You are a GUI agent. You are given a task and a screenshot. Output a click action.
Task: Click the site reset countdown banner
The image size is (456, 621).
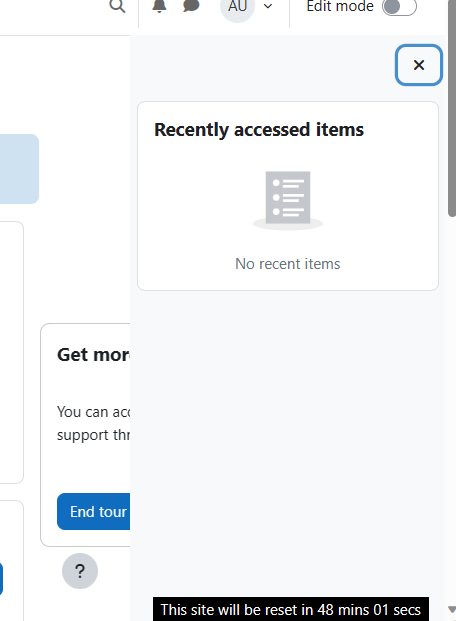point(291,609)
